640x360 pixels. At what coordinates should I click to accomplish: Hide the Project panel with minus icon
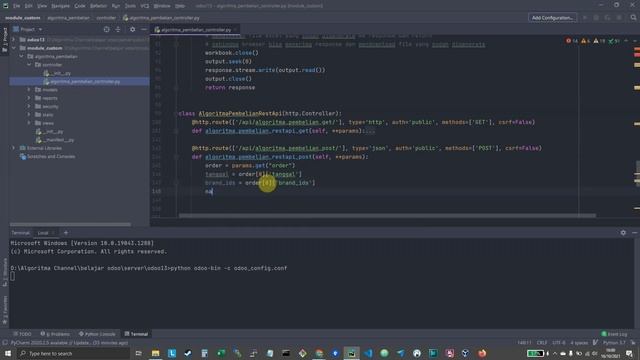(144, 29)
